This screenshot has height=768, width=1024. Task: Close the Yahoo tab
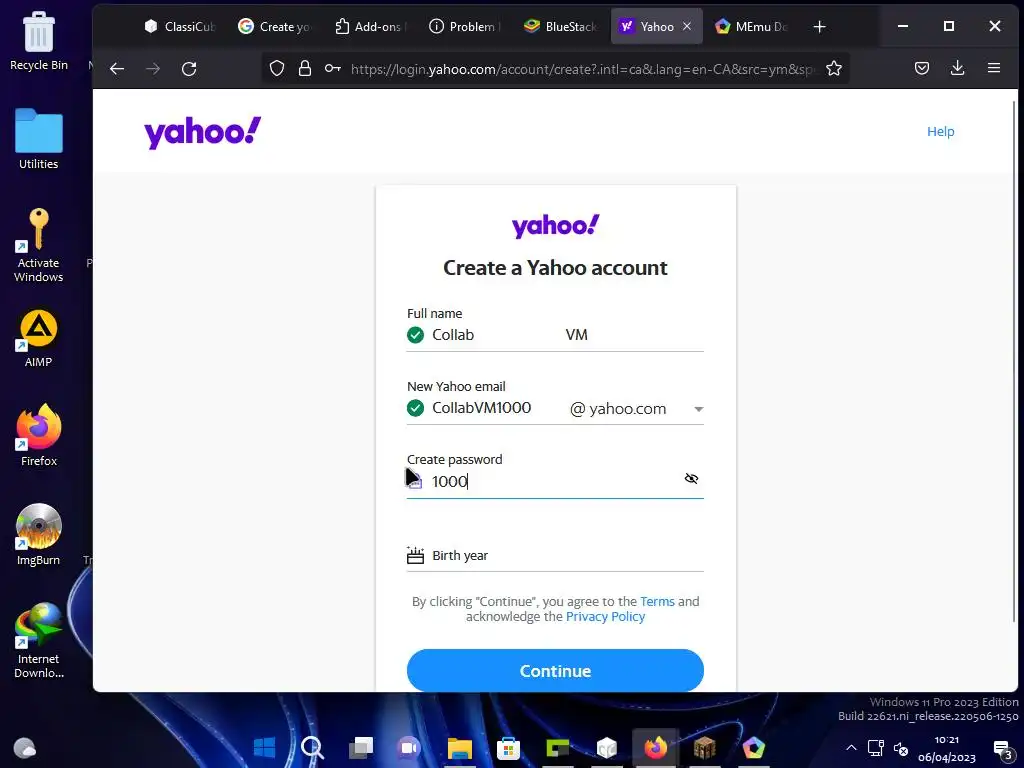click(x=687, y=26)
